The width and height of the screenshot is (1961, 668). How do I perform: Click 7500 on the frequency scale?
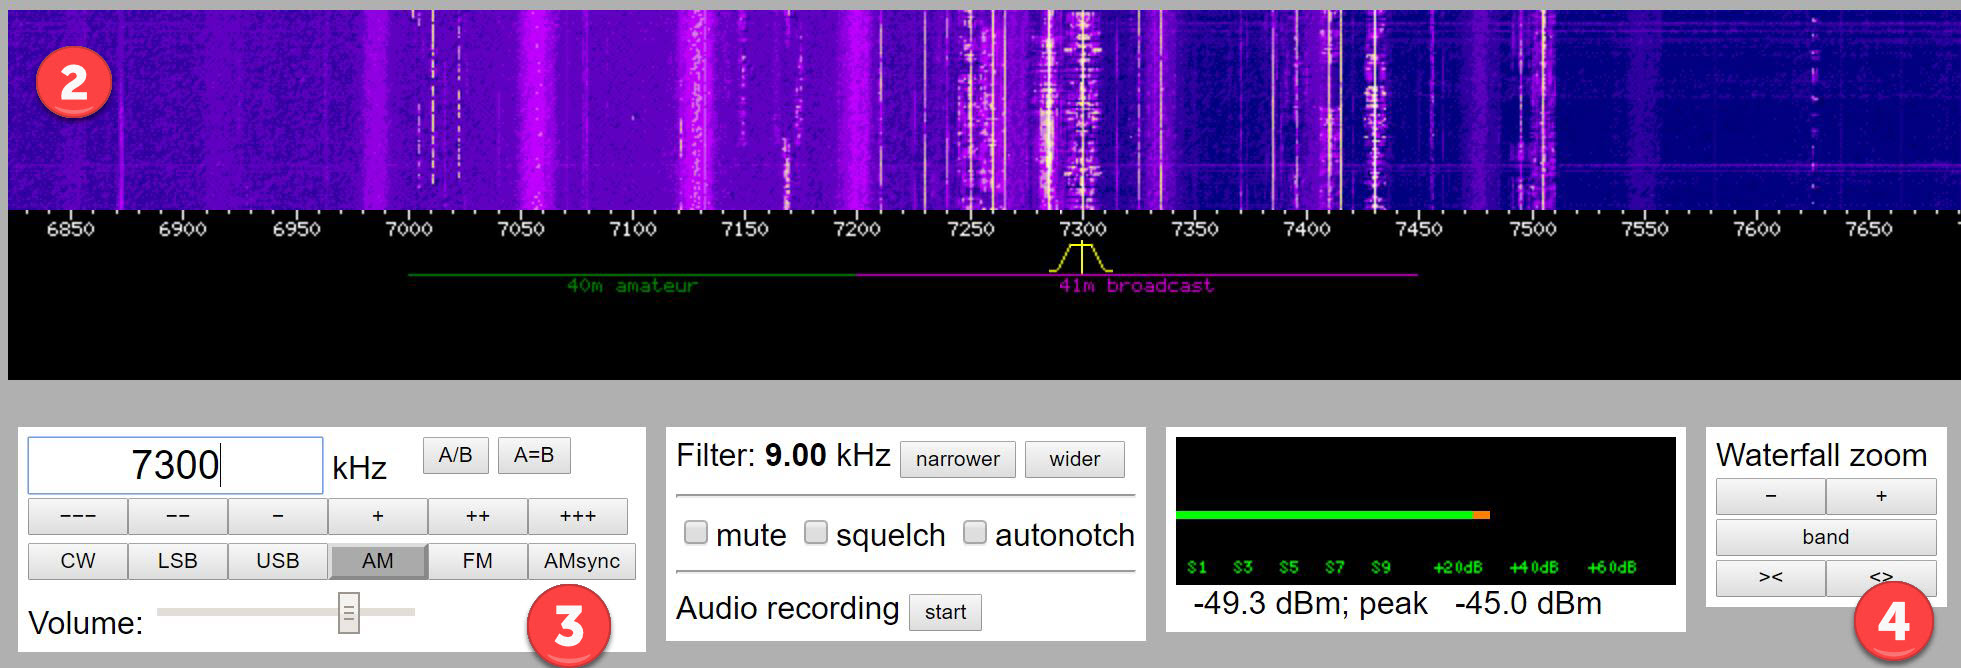(1533, 229)
